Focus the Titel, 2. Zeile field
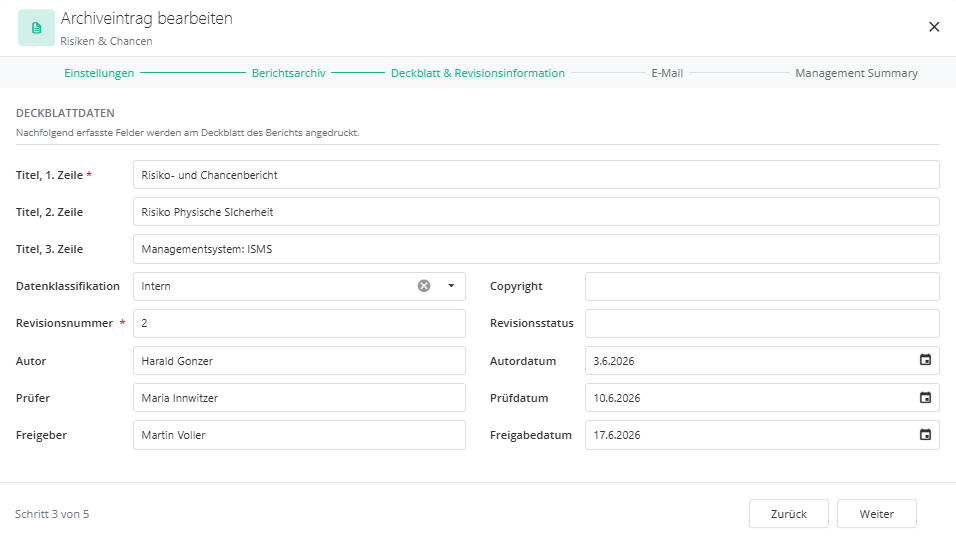 pos(536,212)
